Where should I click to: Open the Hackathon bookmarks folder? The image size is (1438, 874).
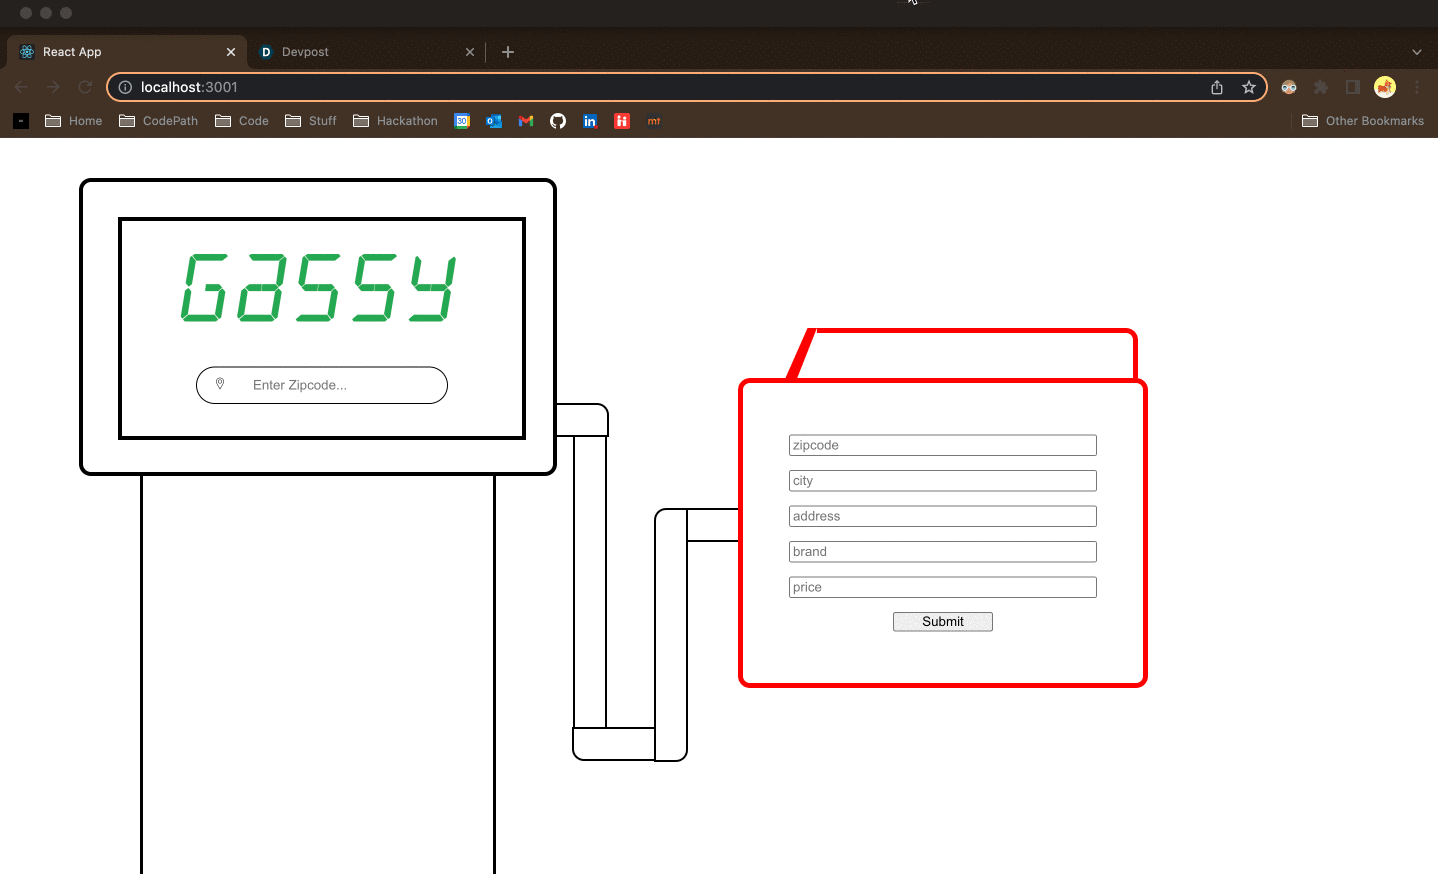(x=396, y=121)
